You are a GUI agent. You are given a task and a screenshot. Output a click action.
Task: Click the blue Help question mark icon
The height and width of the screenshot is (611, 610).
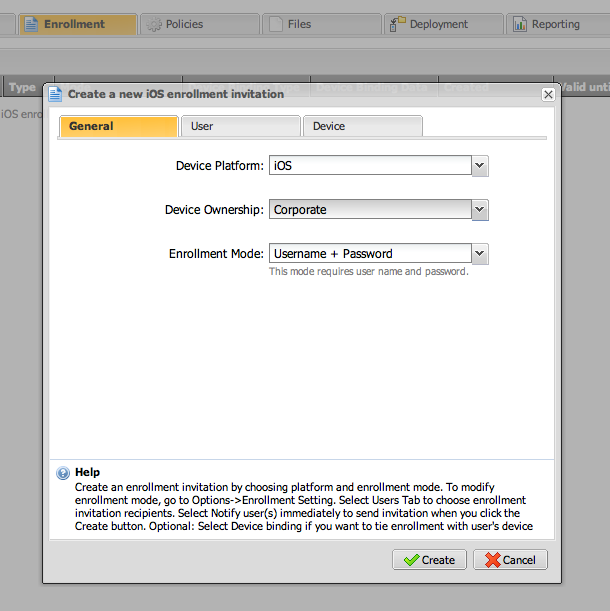(x=63, y=473)
